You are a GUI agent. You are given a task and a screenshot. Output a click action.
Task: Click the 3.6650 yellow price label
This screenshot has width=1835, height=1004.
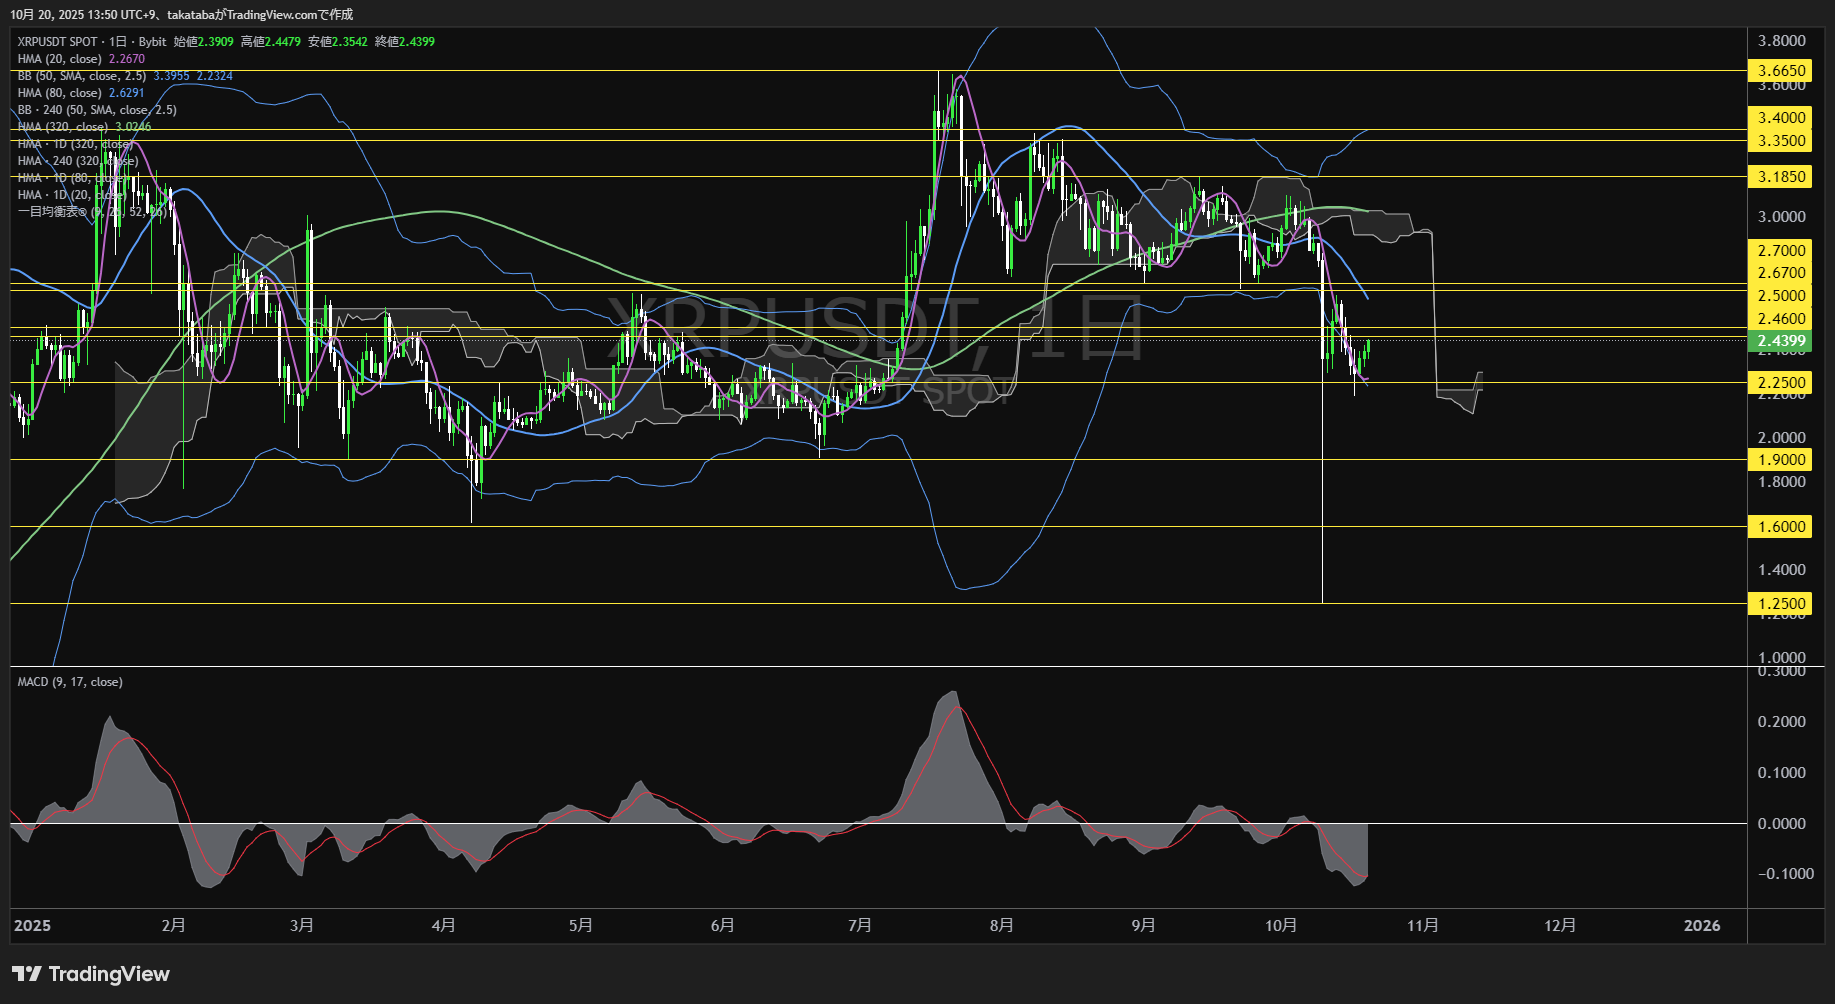[x=1781, y=70]
